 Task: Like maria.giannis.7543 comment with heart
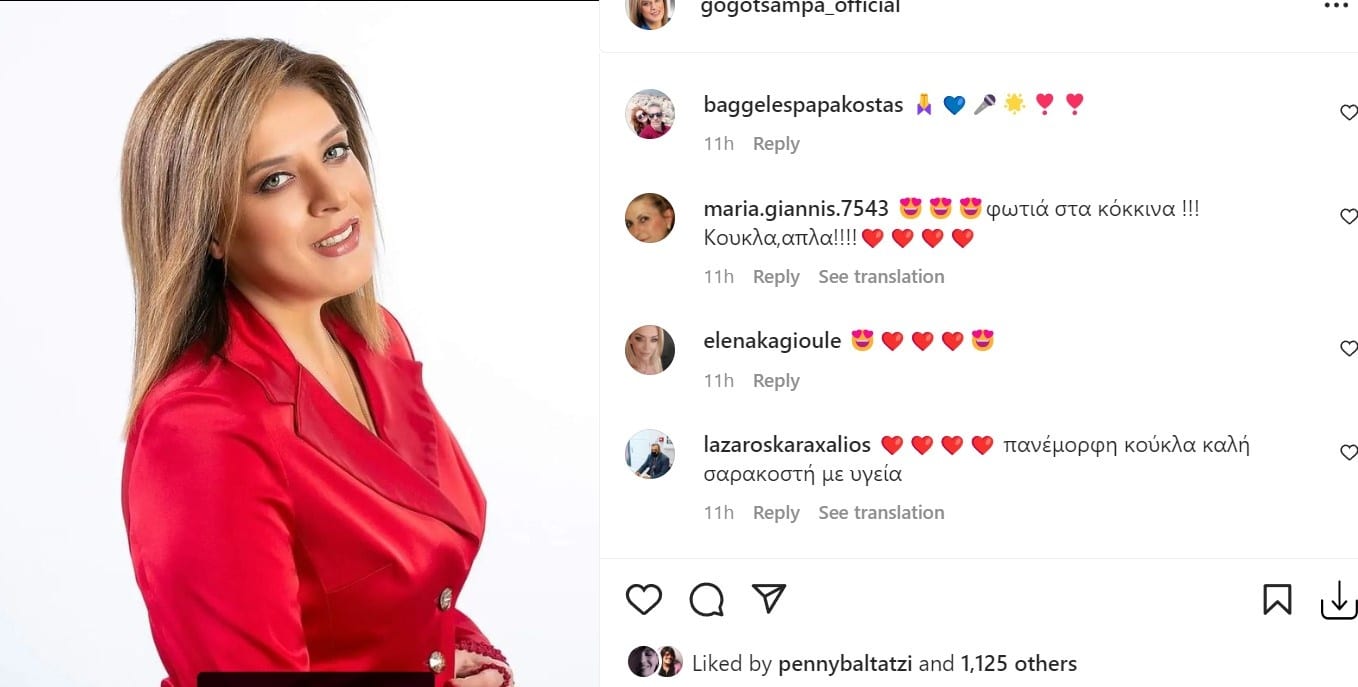pyautogui.click(x=1348, y=216)
